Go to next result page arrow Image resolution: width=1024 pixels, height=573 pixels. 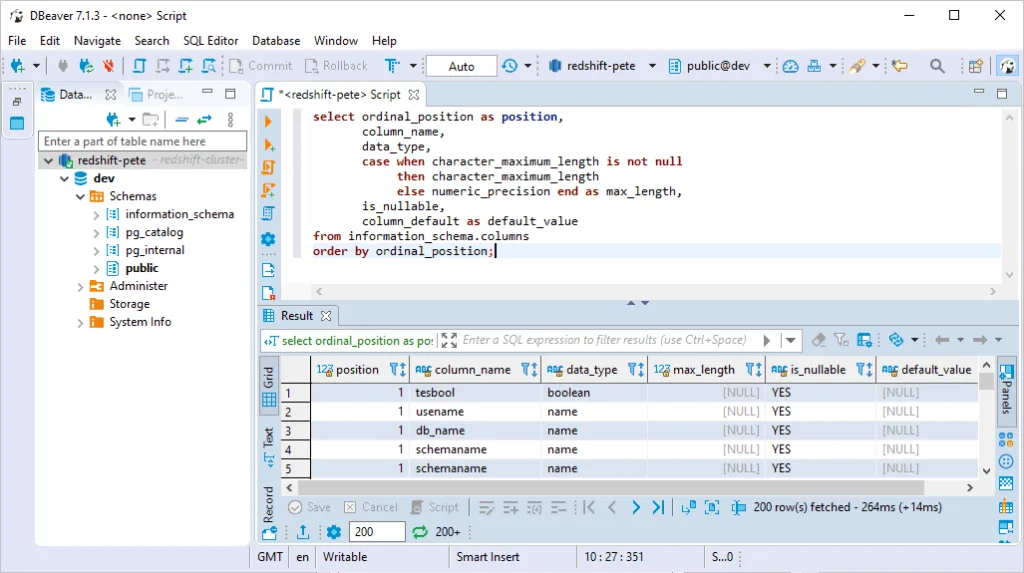click(635, 507)
